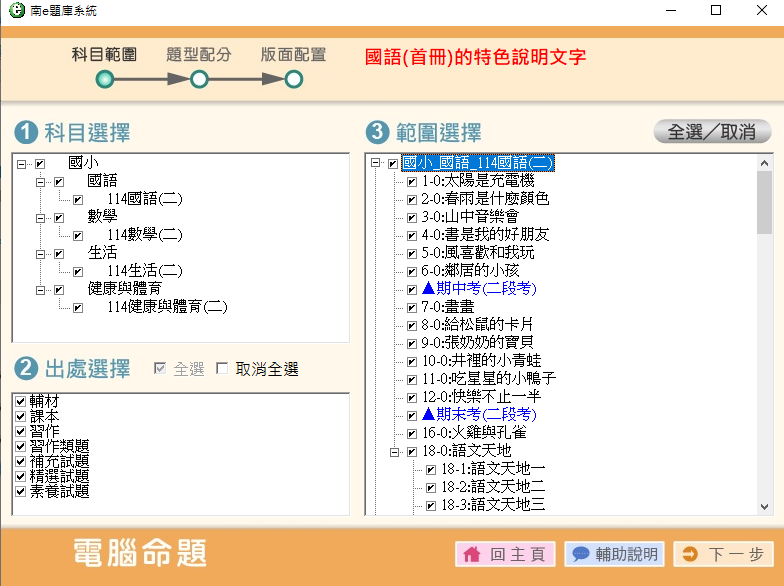The image size is (784, 586).
Task: Click the scroll down arrow in 範圍選擇 list
Action: (765, 507)
